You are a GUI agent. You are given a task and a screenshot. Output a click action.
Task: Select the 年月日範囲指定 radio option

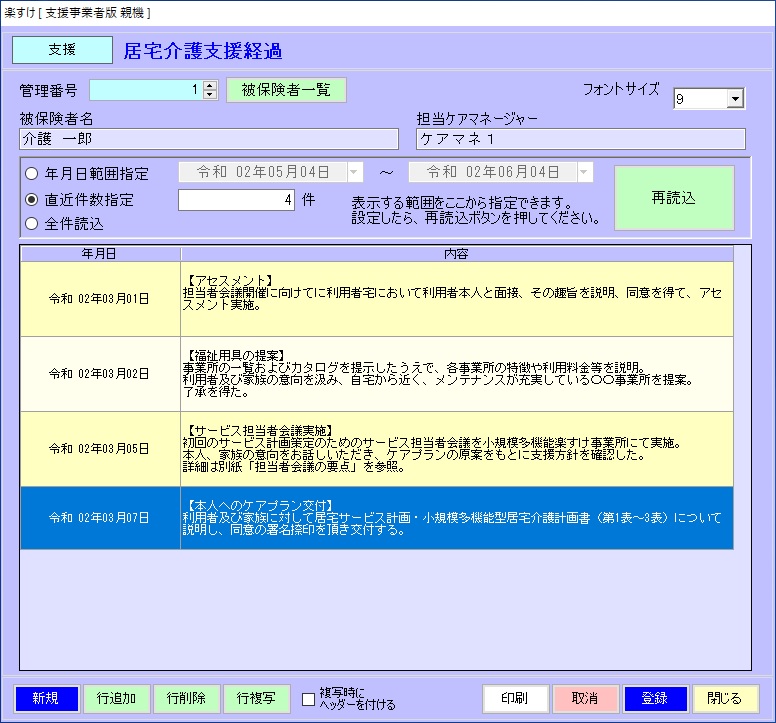pos(31,172)
